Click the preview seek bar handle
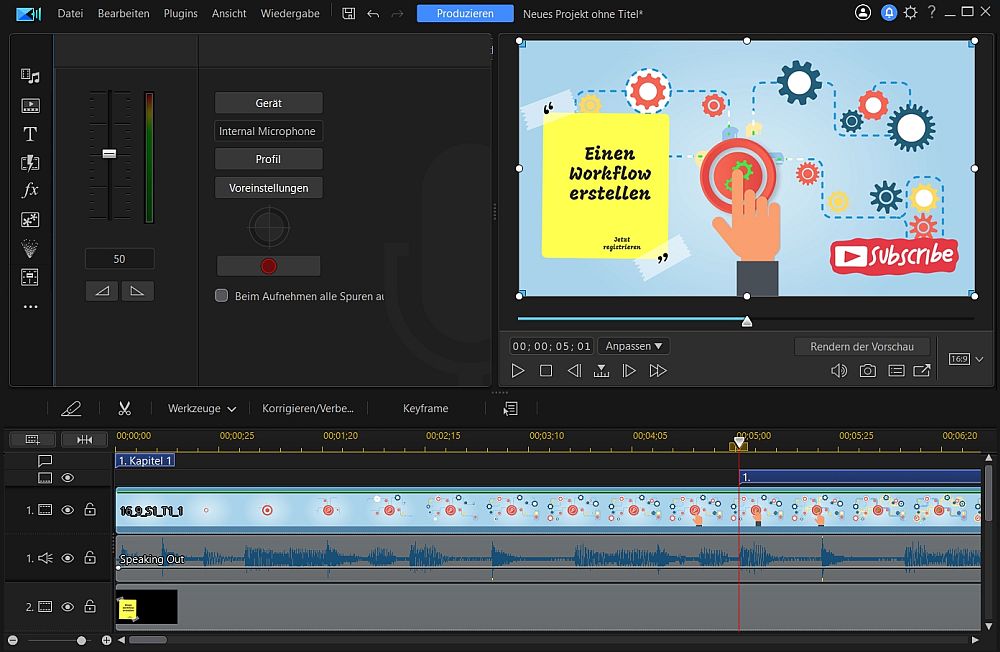The width and height of the screenshot is (1000, 652). pos(747,322)
